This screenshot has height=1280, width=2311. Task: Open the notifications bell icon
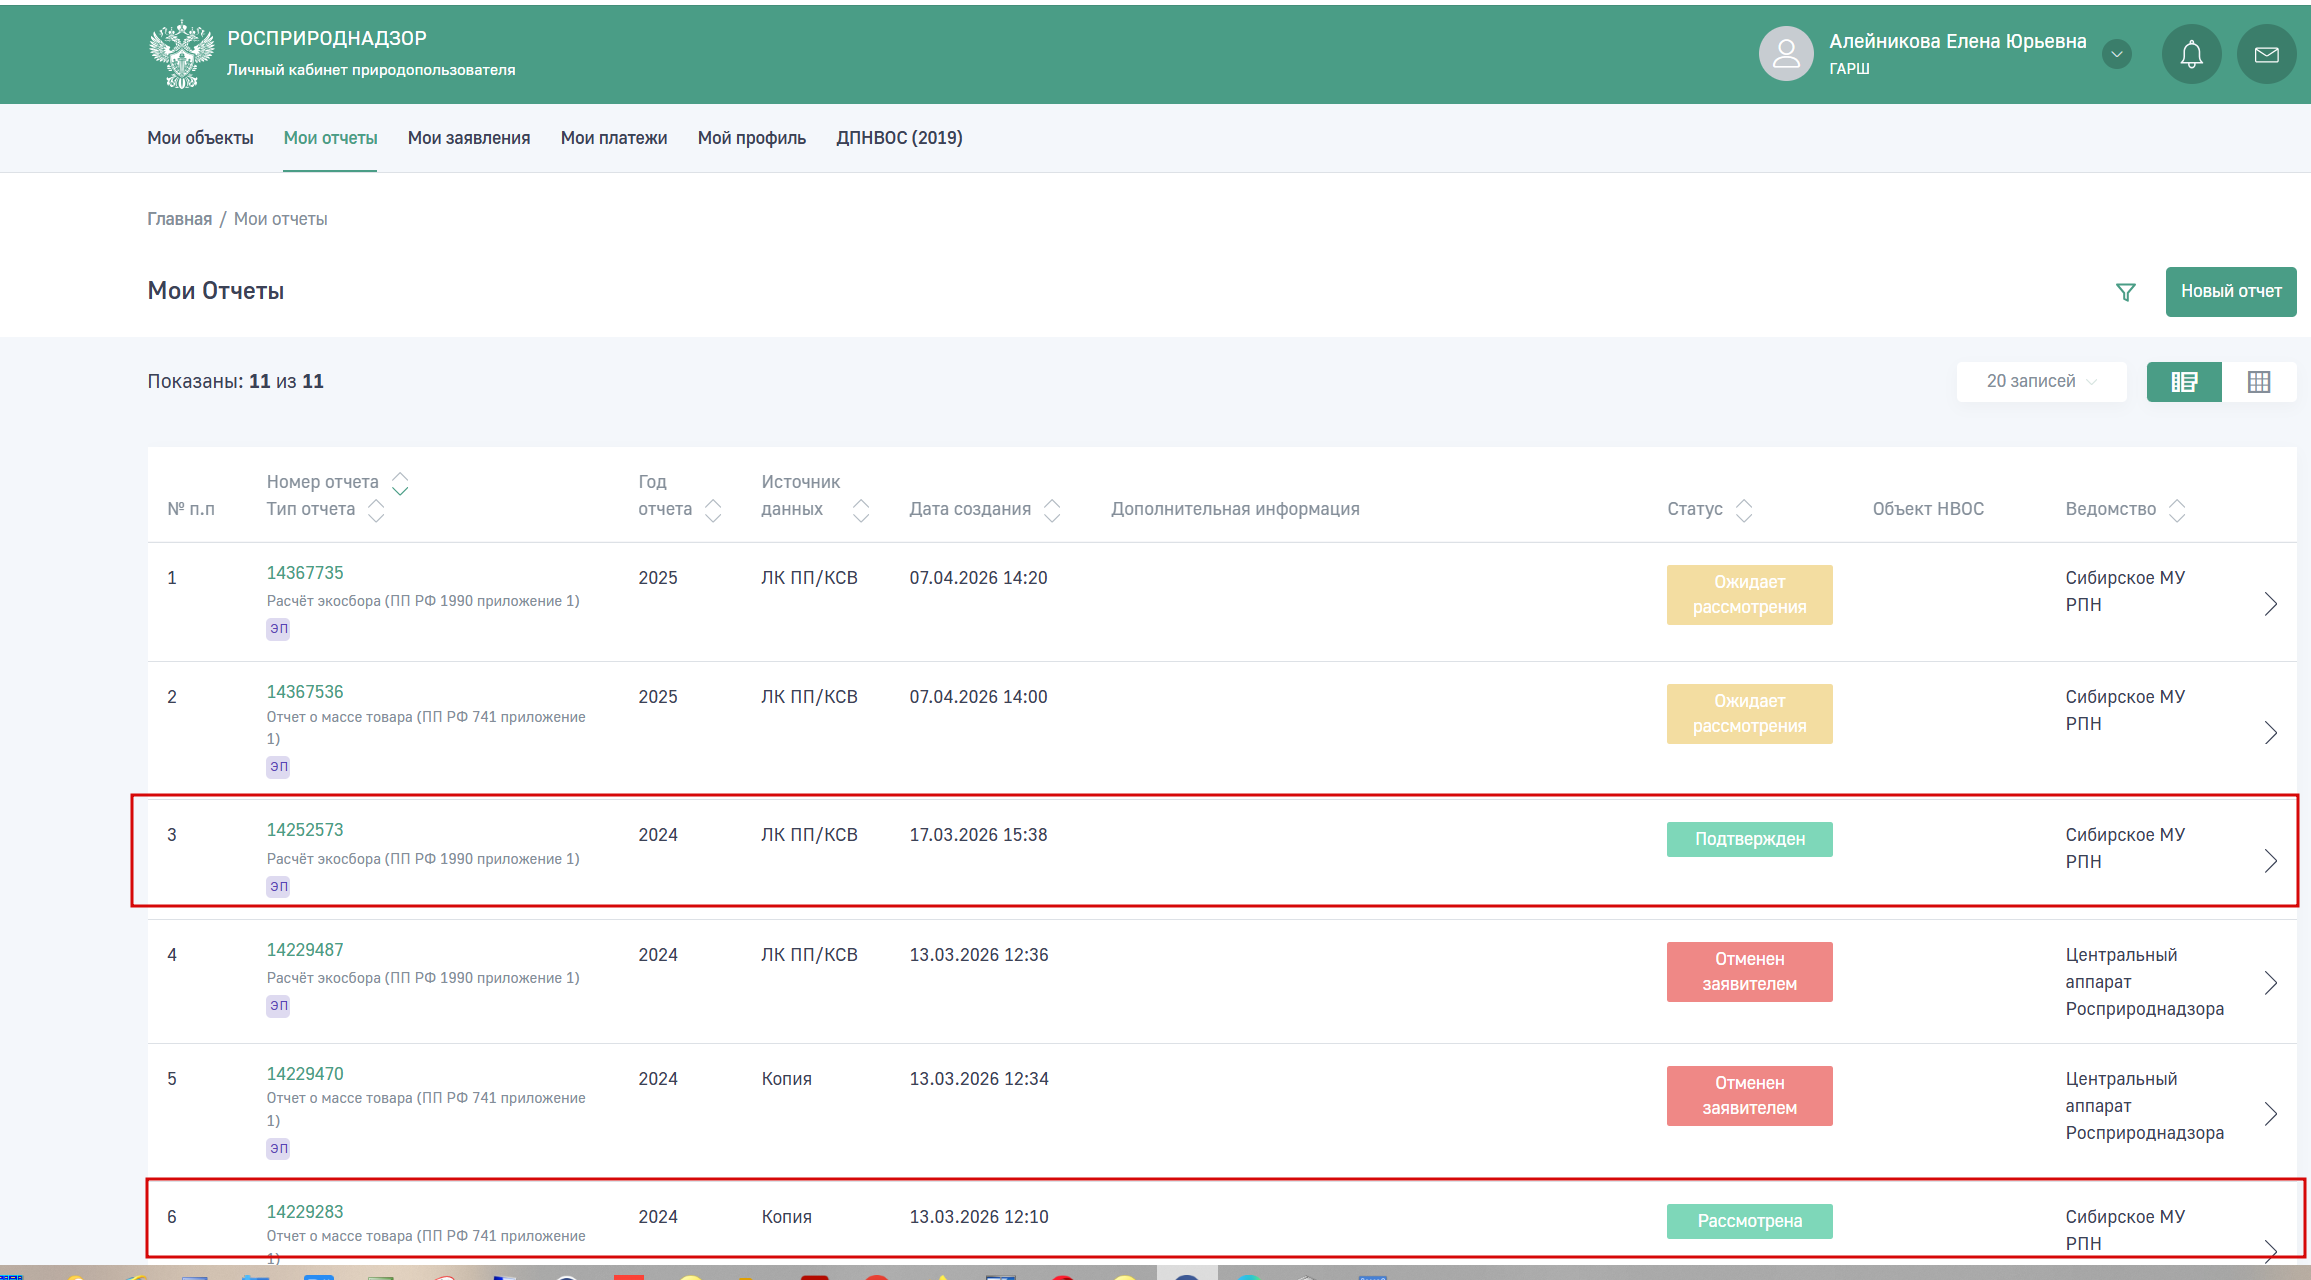point(2191,55)
